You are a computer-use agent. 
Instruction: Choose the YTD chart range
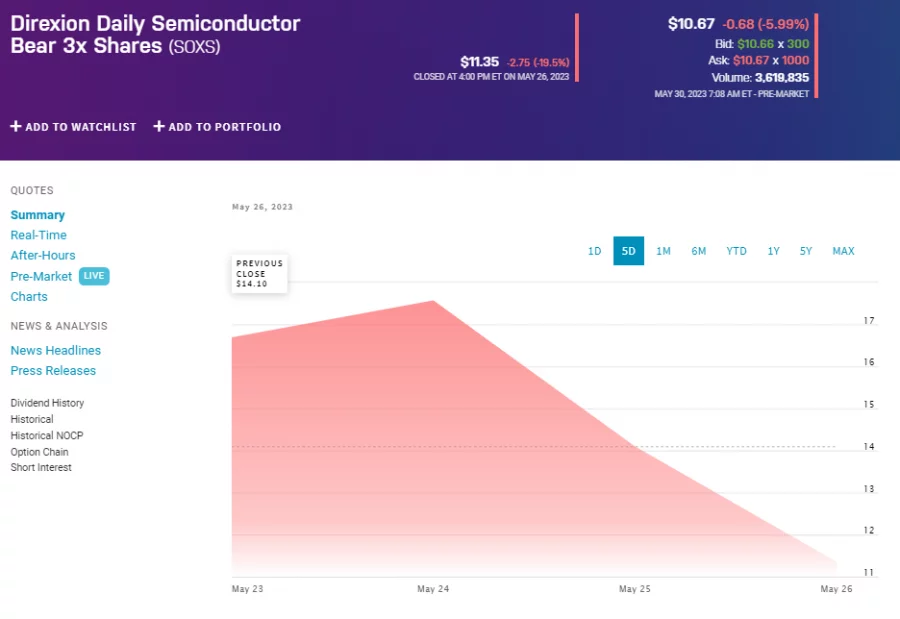736,251
